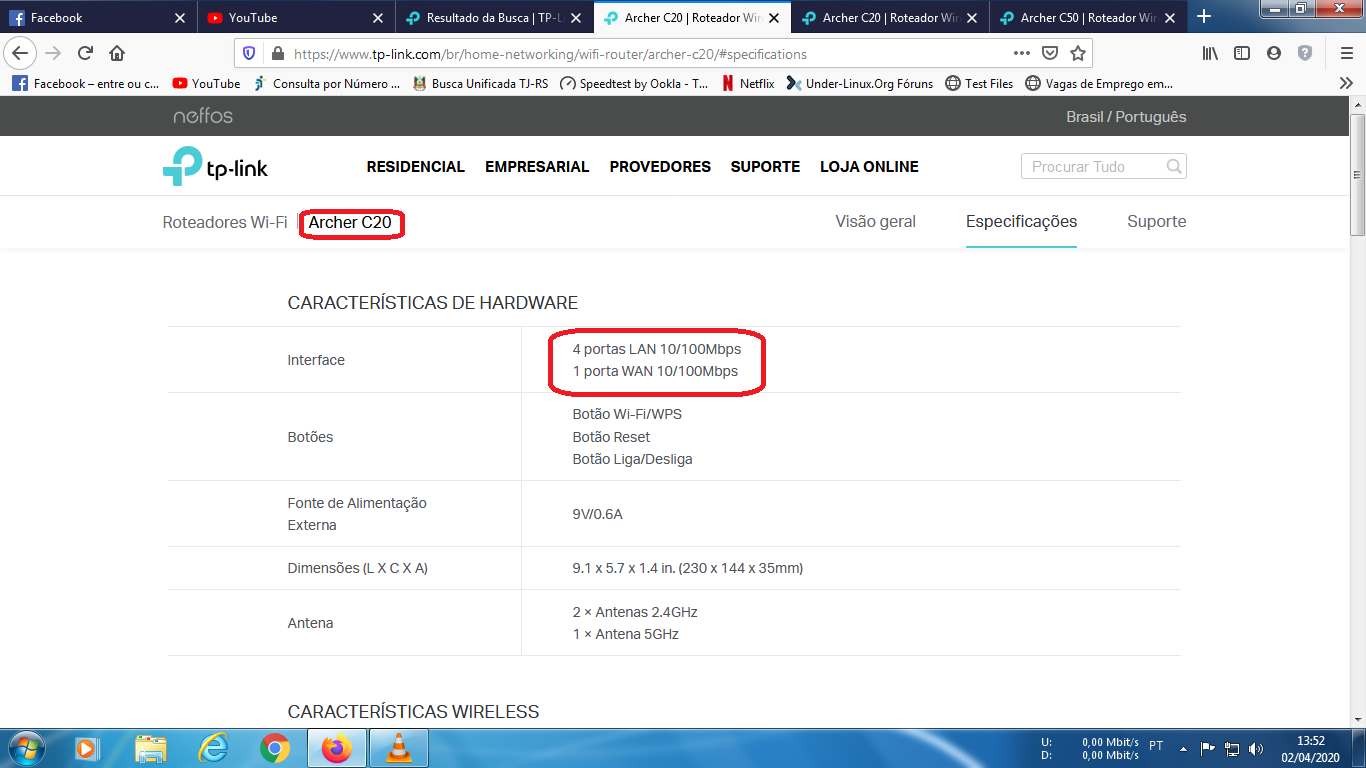Open the Library toolbar icon
1366x768 pixels.
tap(1211, 53)
